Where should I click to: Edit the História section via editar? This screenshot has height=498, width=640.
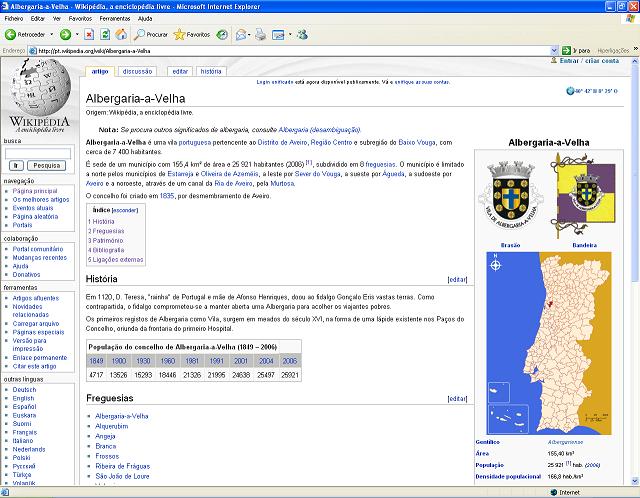(x=457, y=280)
